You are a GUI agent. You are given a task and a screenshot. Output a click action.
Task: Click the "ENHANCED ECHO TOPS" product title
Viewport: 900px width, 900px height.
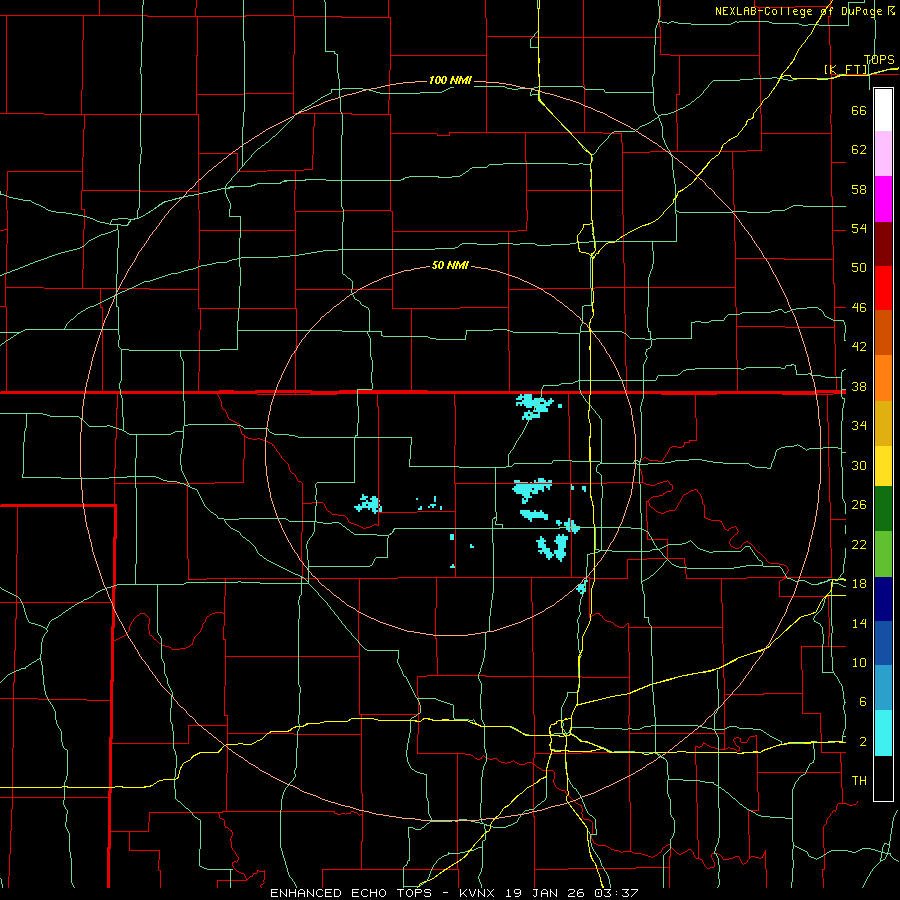pyautogui.click(x=351, y=893)
